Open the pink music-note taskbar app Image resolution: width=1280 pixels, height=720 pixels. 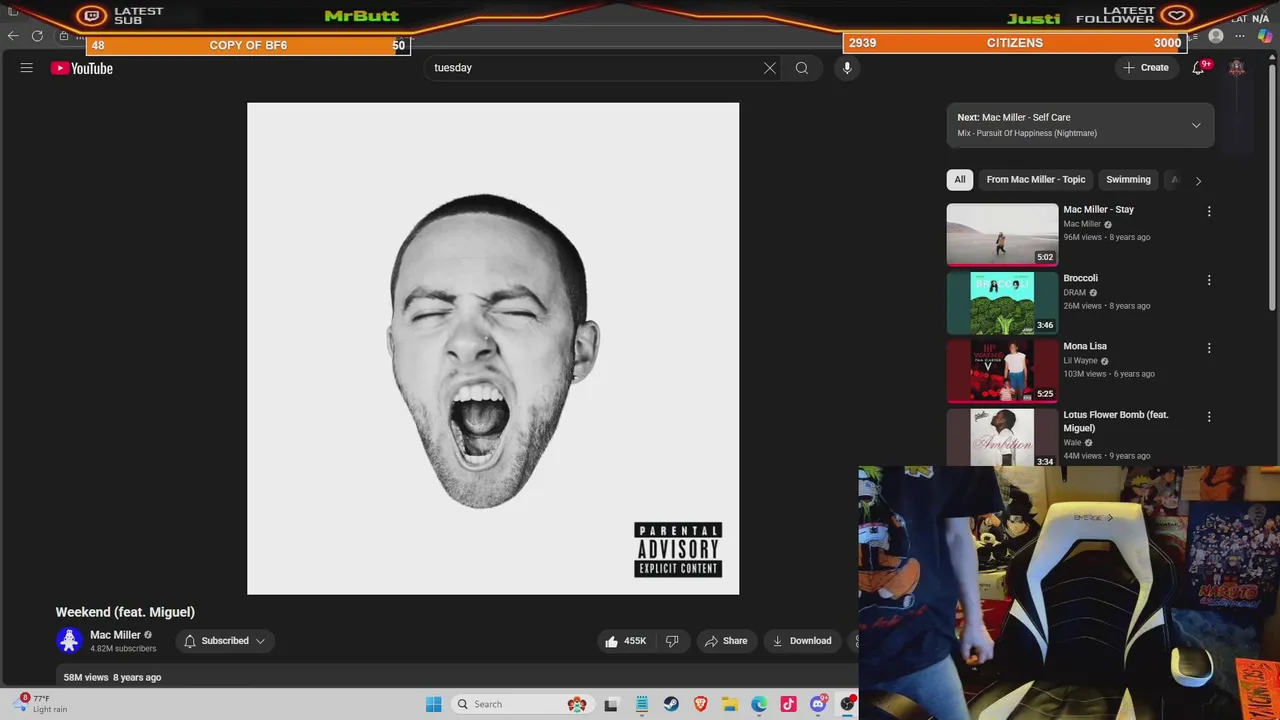click(788, 704)
